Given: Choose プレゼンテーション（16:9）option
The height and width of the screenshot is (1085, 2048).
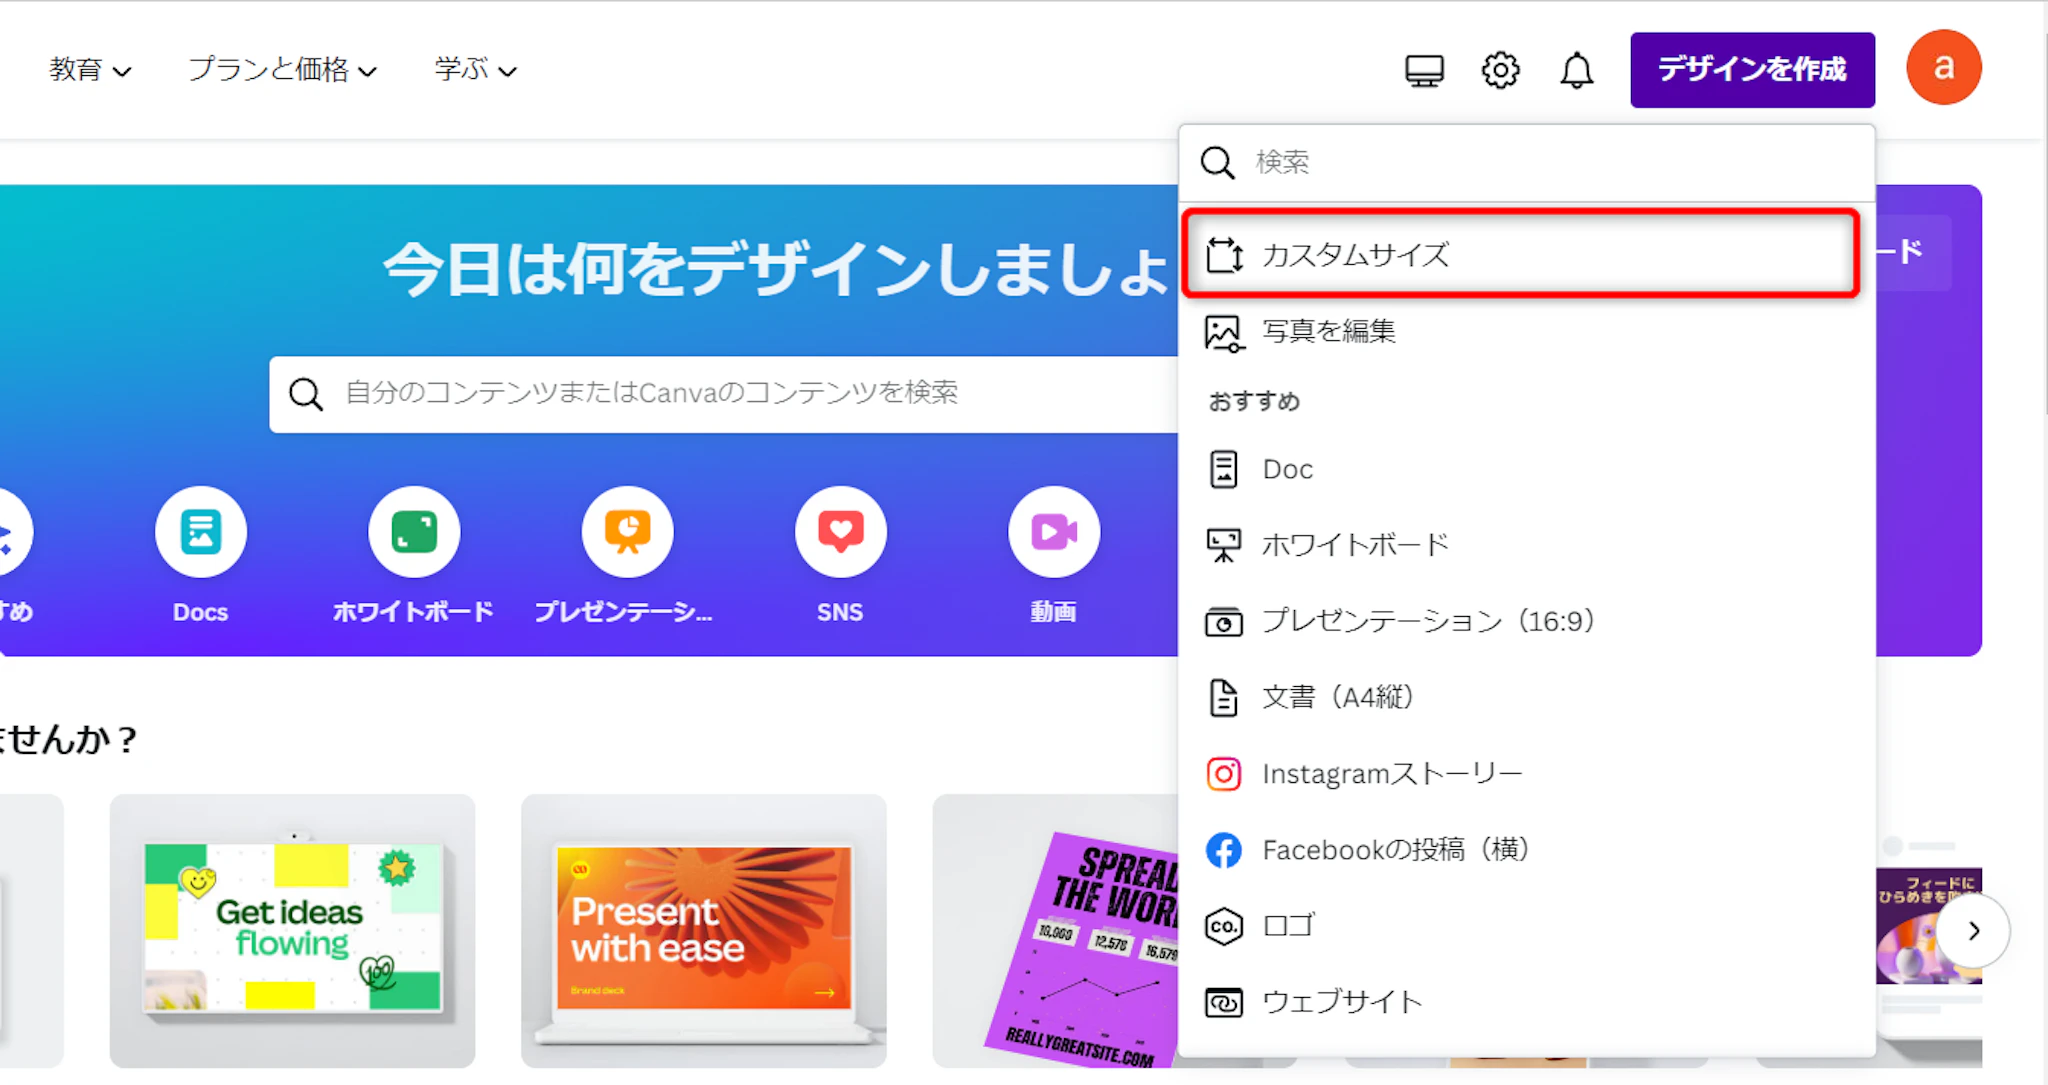Looking at the screenshot, I should tap(1427, 621).
